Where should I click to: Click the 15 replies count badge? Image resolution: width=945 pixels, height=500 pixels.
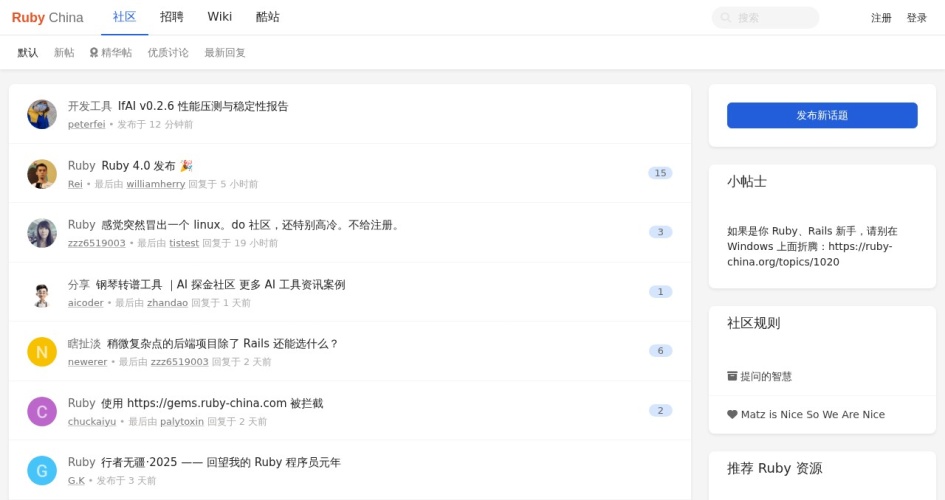point(659,173)
